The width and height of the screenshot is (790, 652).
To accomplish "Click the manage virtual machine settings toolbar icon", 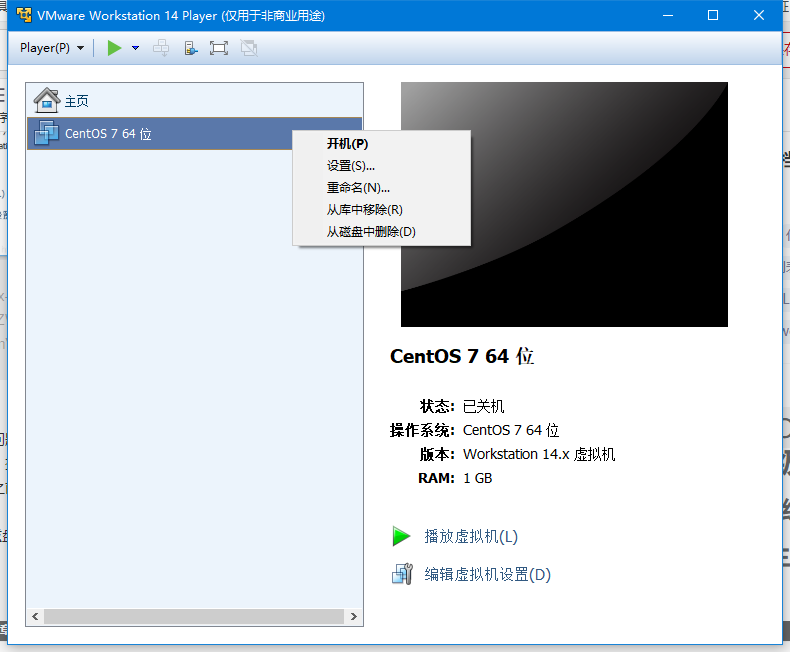I will coord(190,48).
